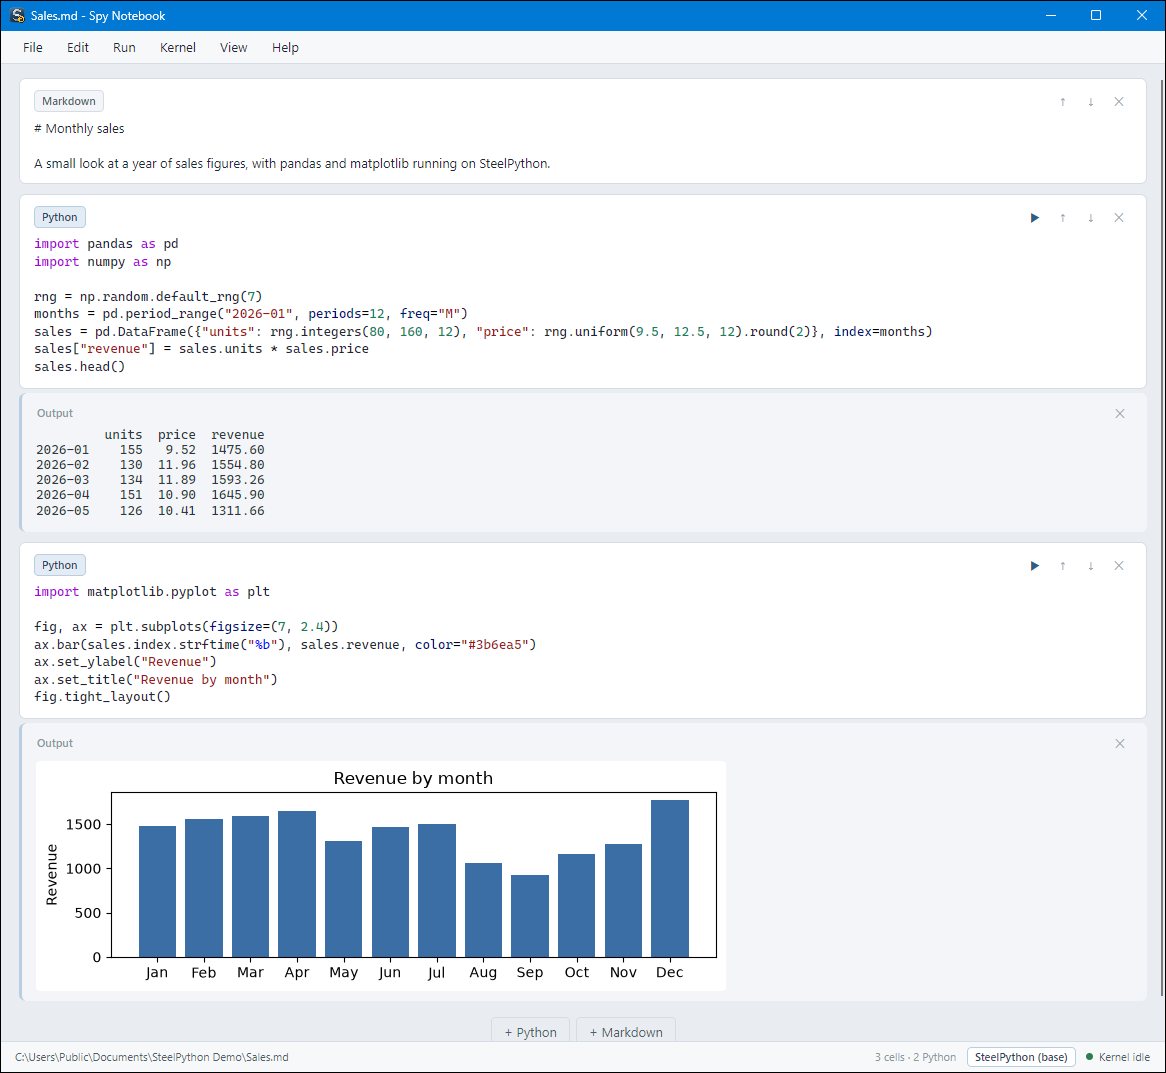Click the Output label above the chart
Viewport: 1166px width, 1073px height.
point(55,744)
